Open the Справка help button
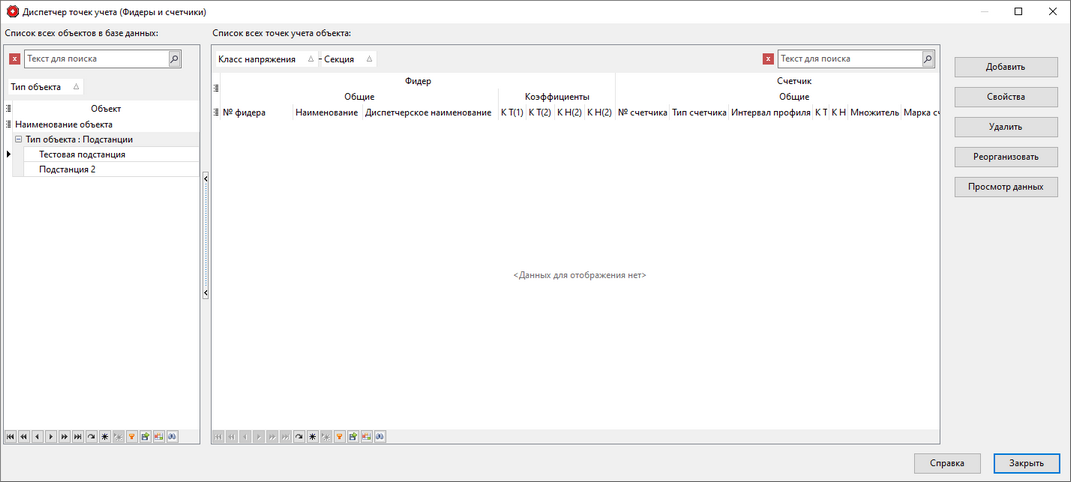Screen dimensions: 1071x482 (947, 464)
